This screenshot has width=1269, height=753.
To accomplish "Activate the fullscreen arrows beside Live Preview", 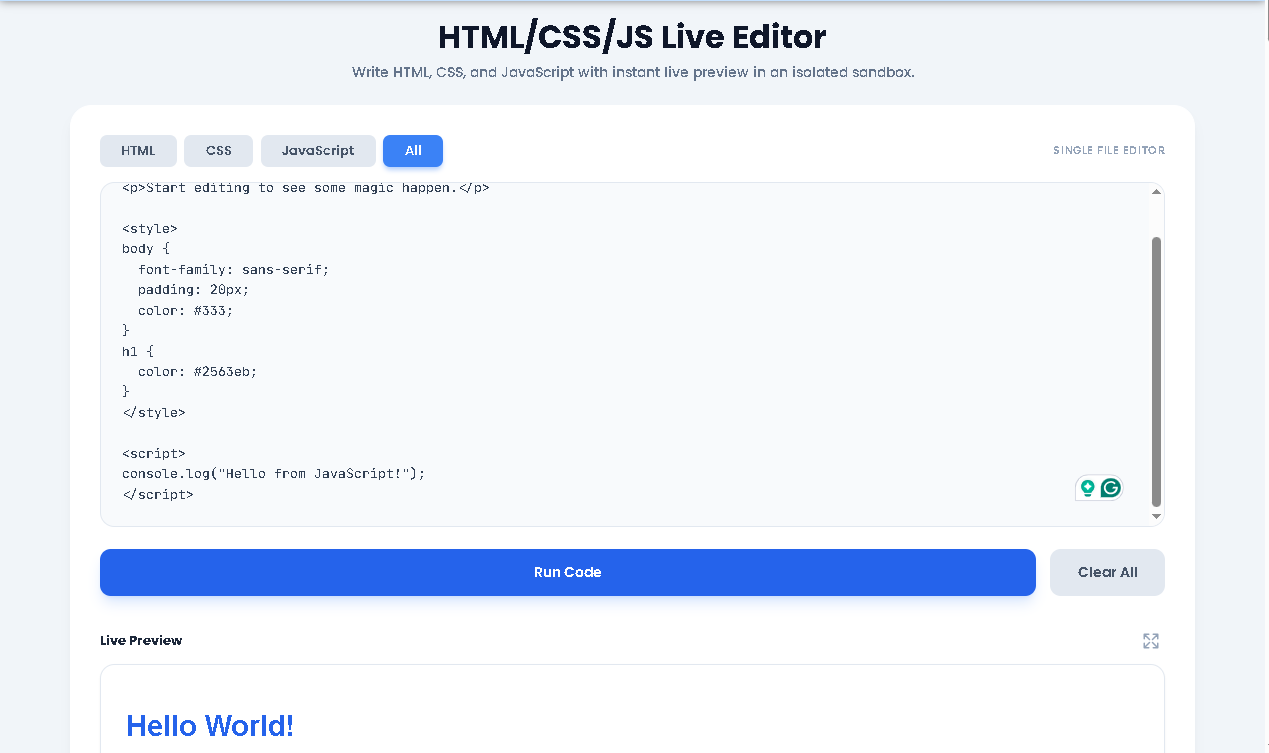I will (1150, 641).
